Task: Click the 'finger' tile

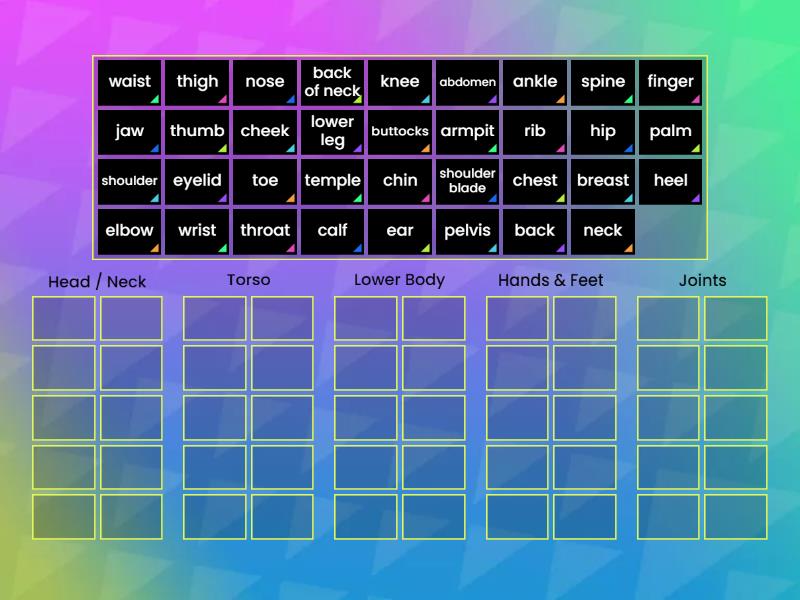Action: [x=670, y=83]
